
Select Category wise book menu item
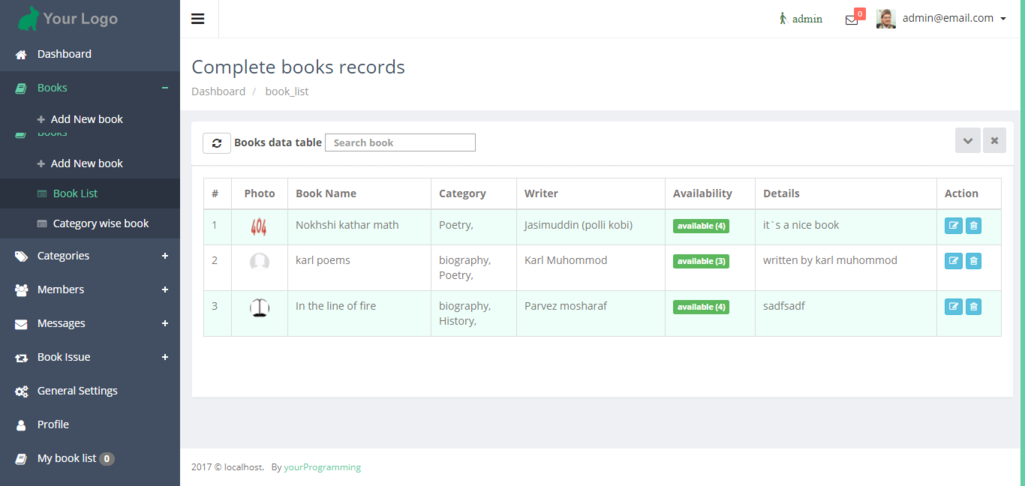pos(100,224)
